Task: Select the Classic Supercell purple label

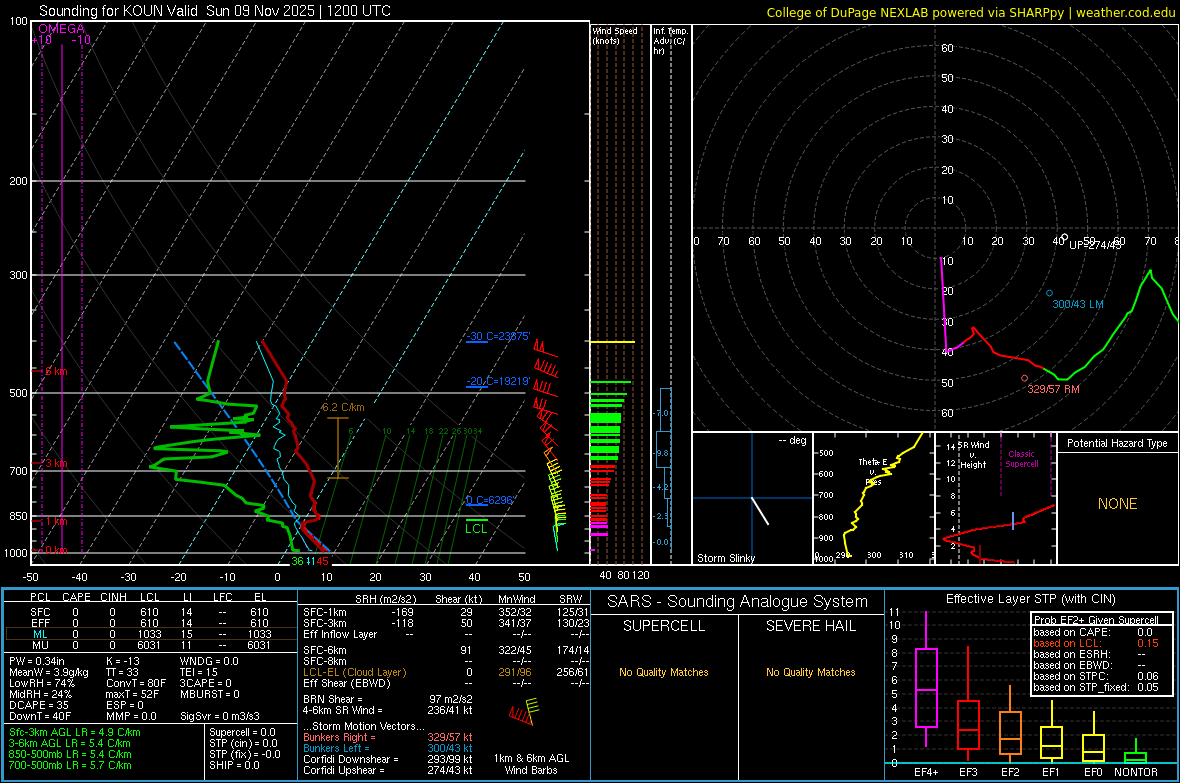Action: 1021,459
